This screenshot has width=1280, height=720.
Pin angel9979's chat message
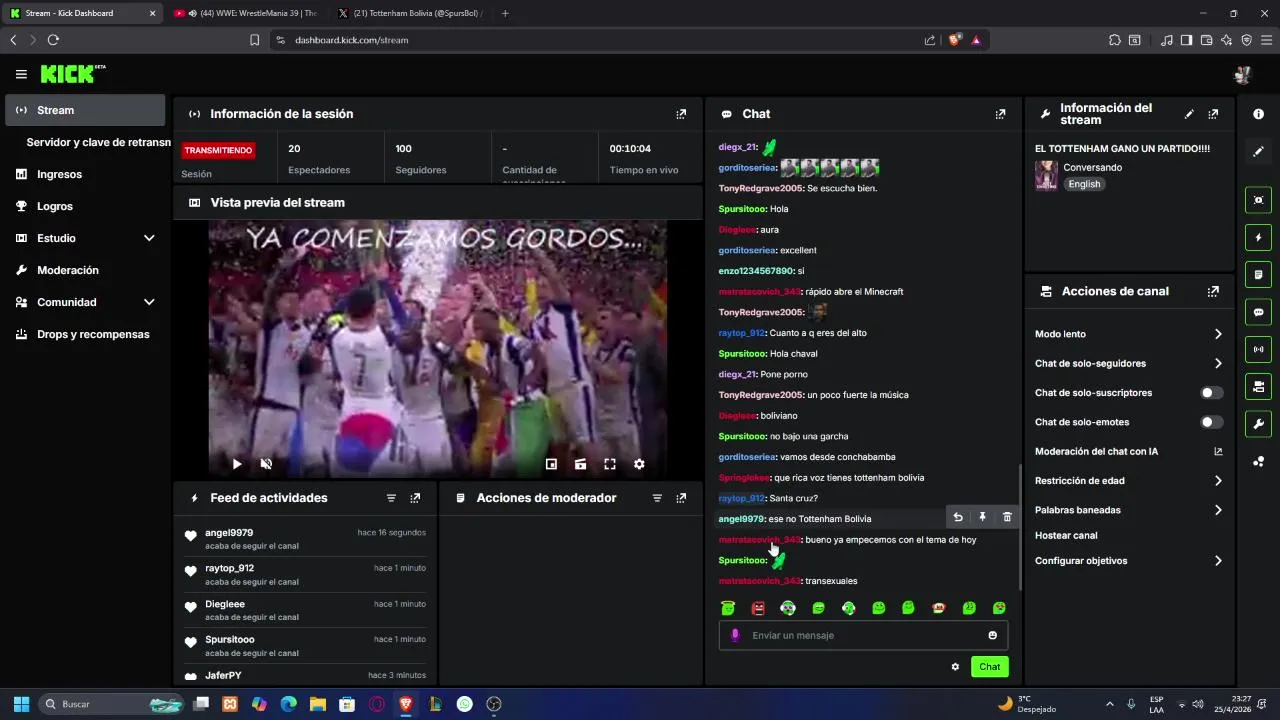pyautogui.click(x=982, y=517)
